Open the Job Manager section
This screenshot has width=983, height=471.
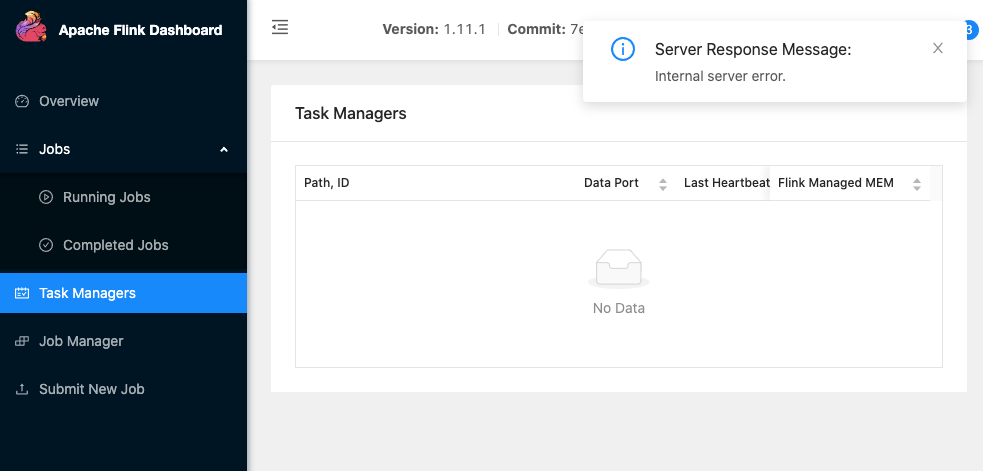[x=81, y=341]
